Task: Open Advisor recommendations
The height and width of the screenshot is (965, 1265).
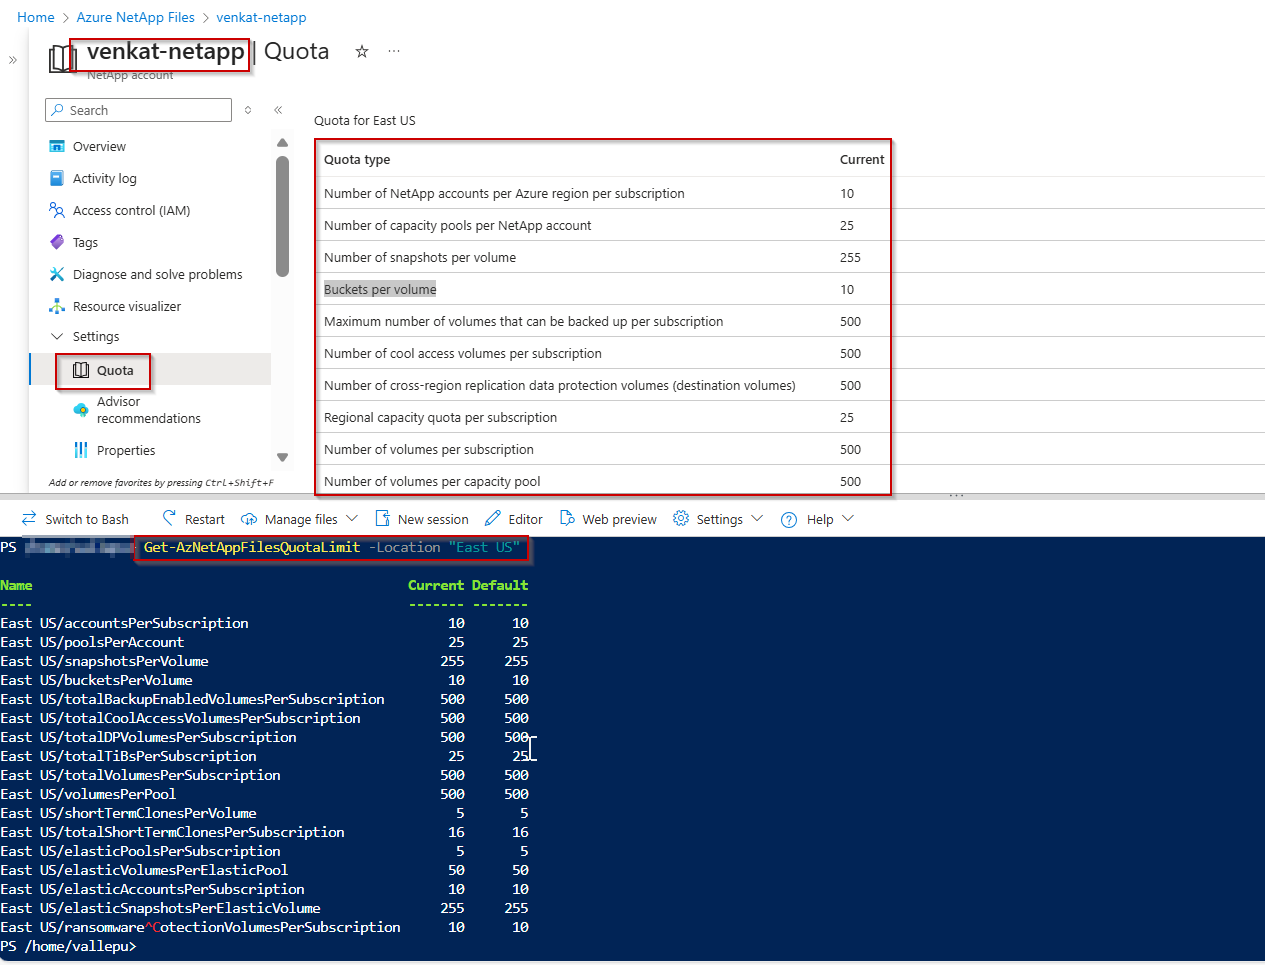Action: 148,410
